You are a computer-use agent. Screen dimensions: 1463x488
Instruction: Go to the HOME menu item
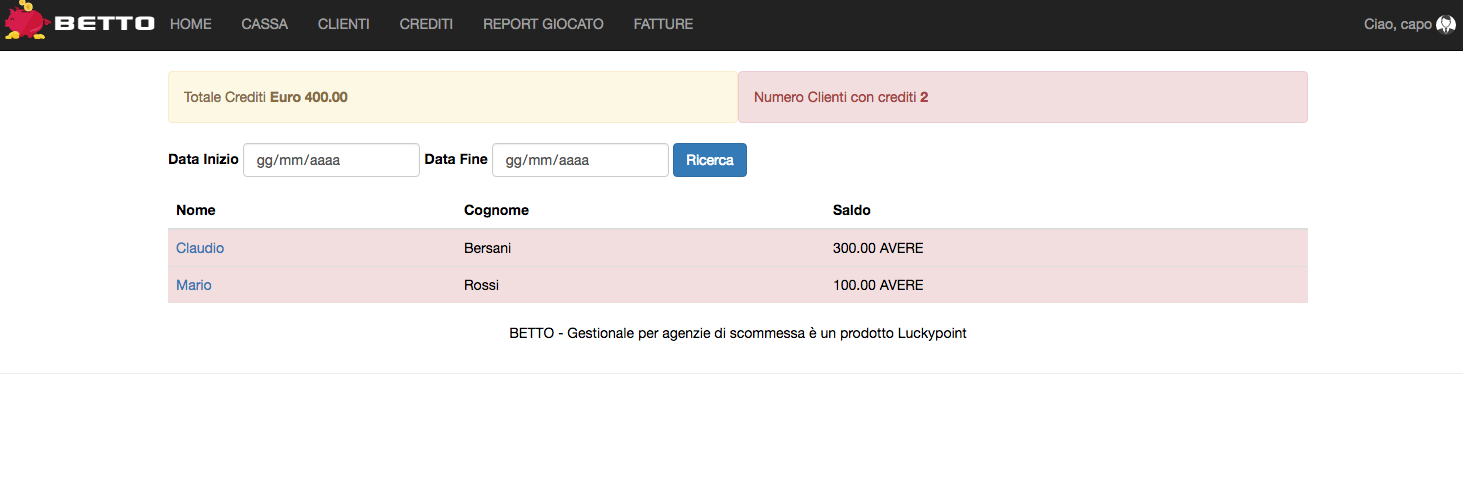coord(191,24)
